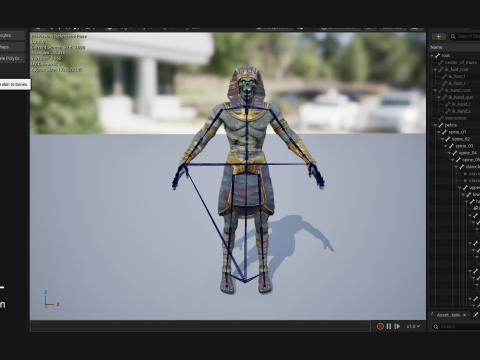
Task: Select the ik_foot_r bone
Action: tap(457, 84)
